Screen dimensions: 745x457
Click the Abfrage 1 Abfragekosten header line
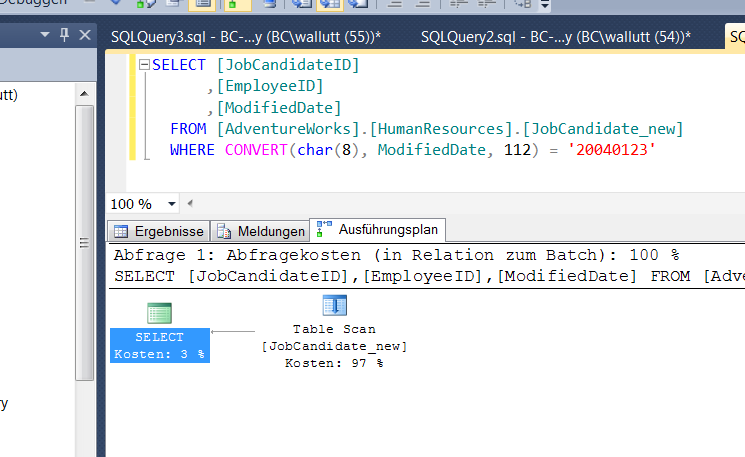(x=397, y=255)
